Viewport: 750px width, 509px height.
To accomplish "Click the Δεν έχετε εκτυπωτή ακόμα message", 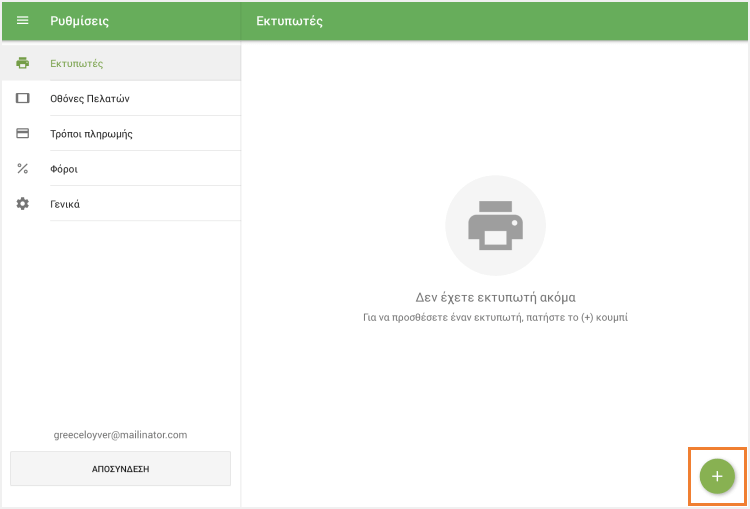I will 496,298.
